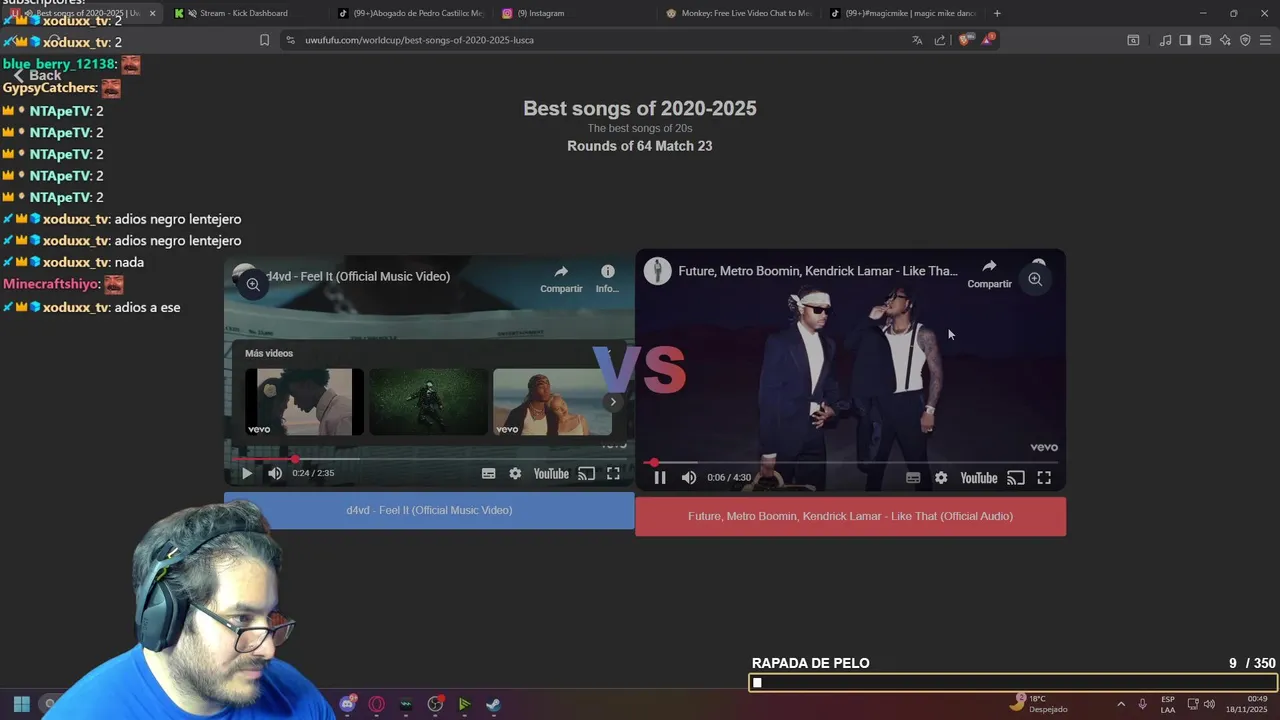The height and width of the screenshot is (720, 1280).
Task: Open system volume speaker icon in tray
Action: coord(1210,704)
